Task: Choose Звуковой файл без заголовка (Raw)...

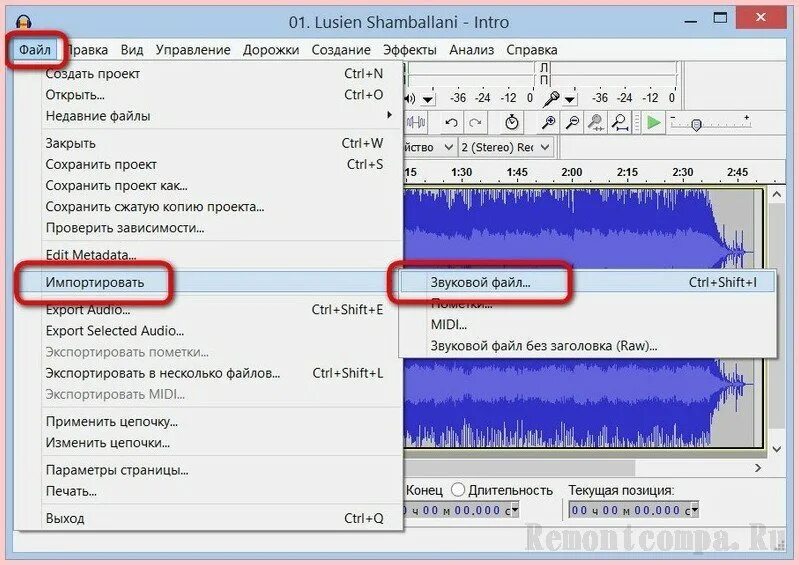Action: pos(588,346)
